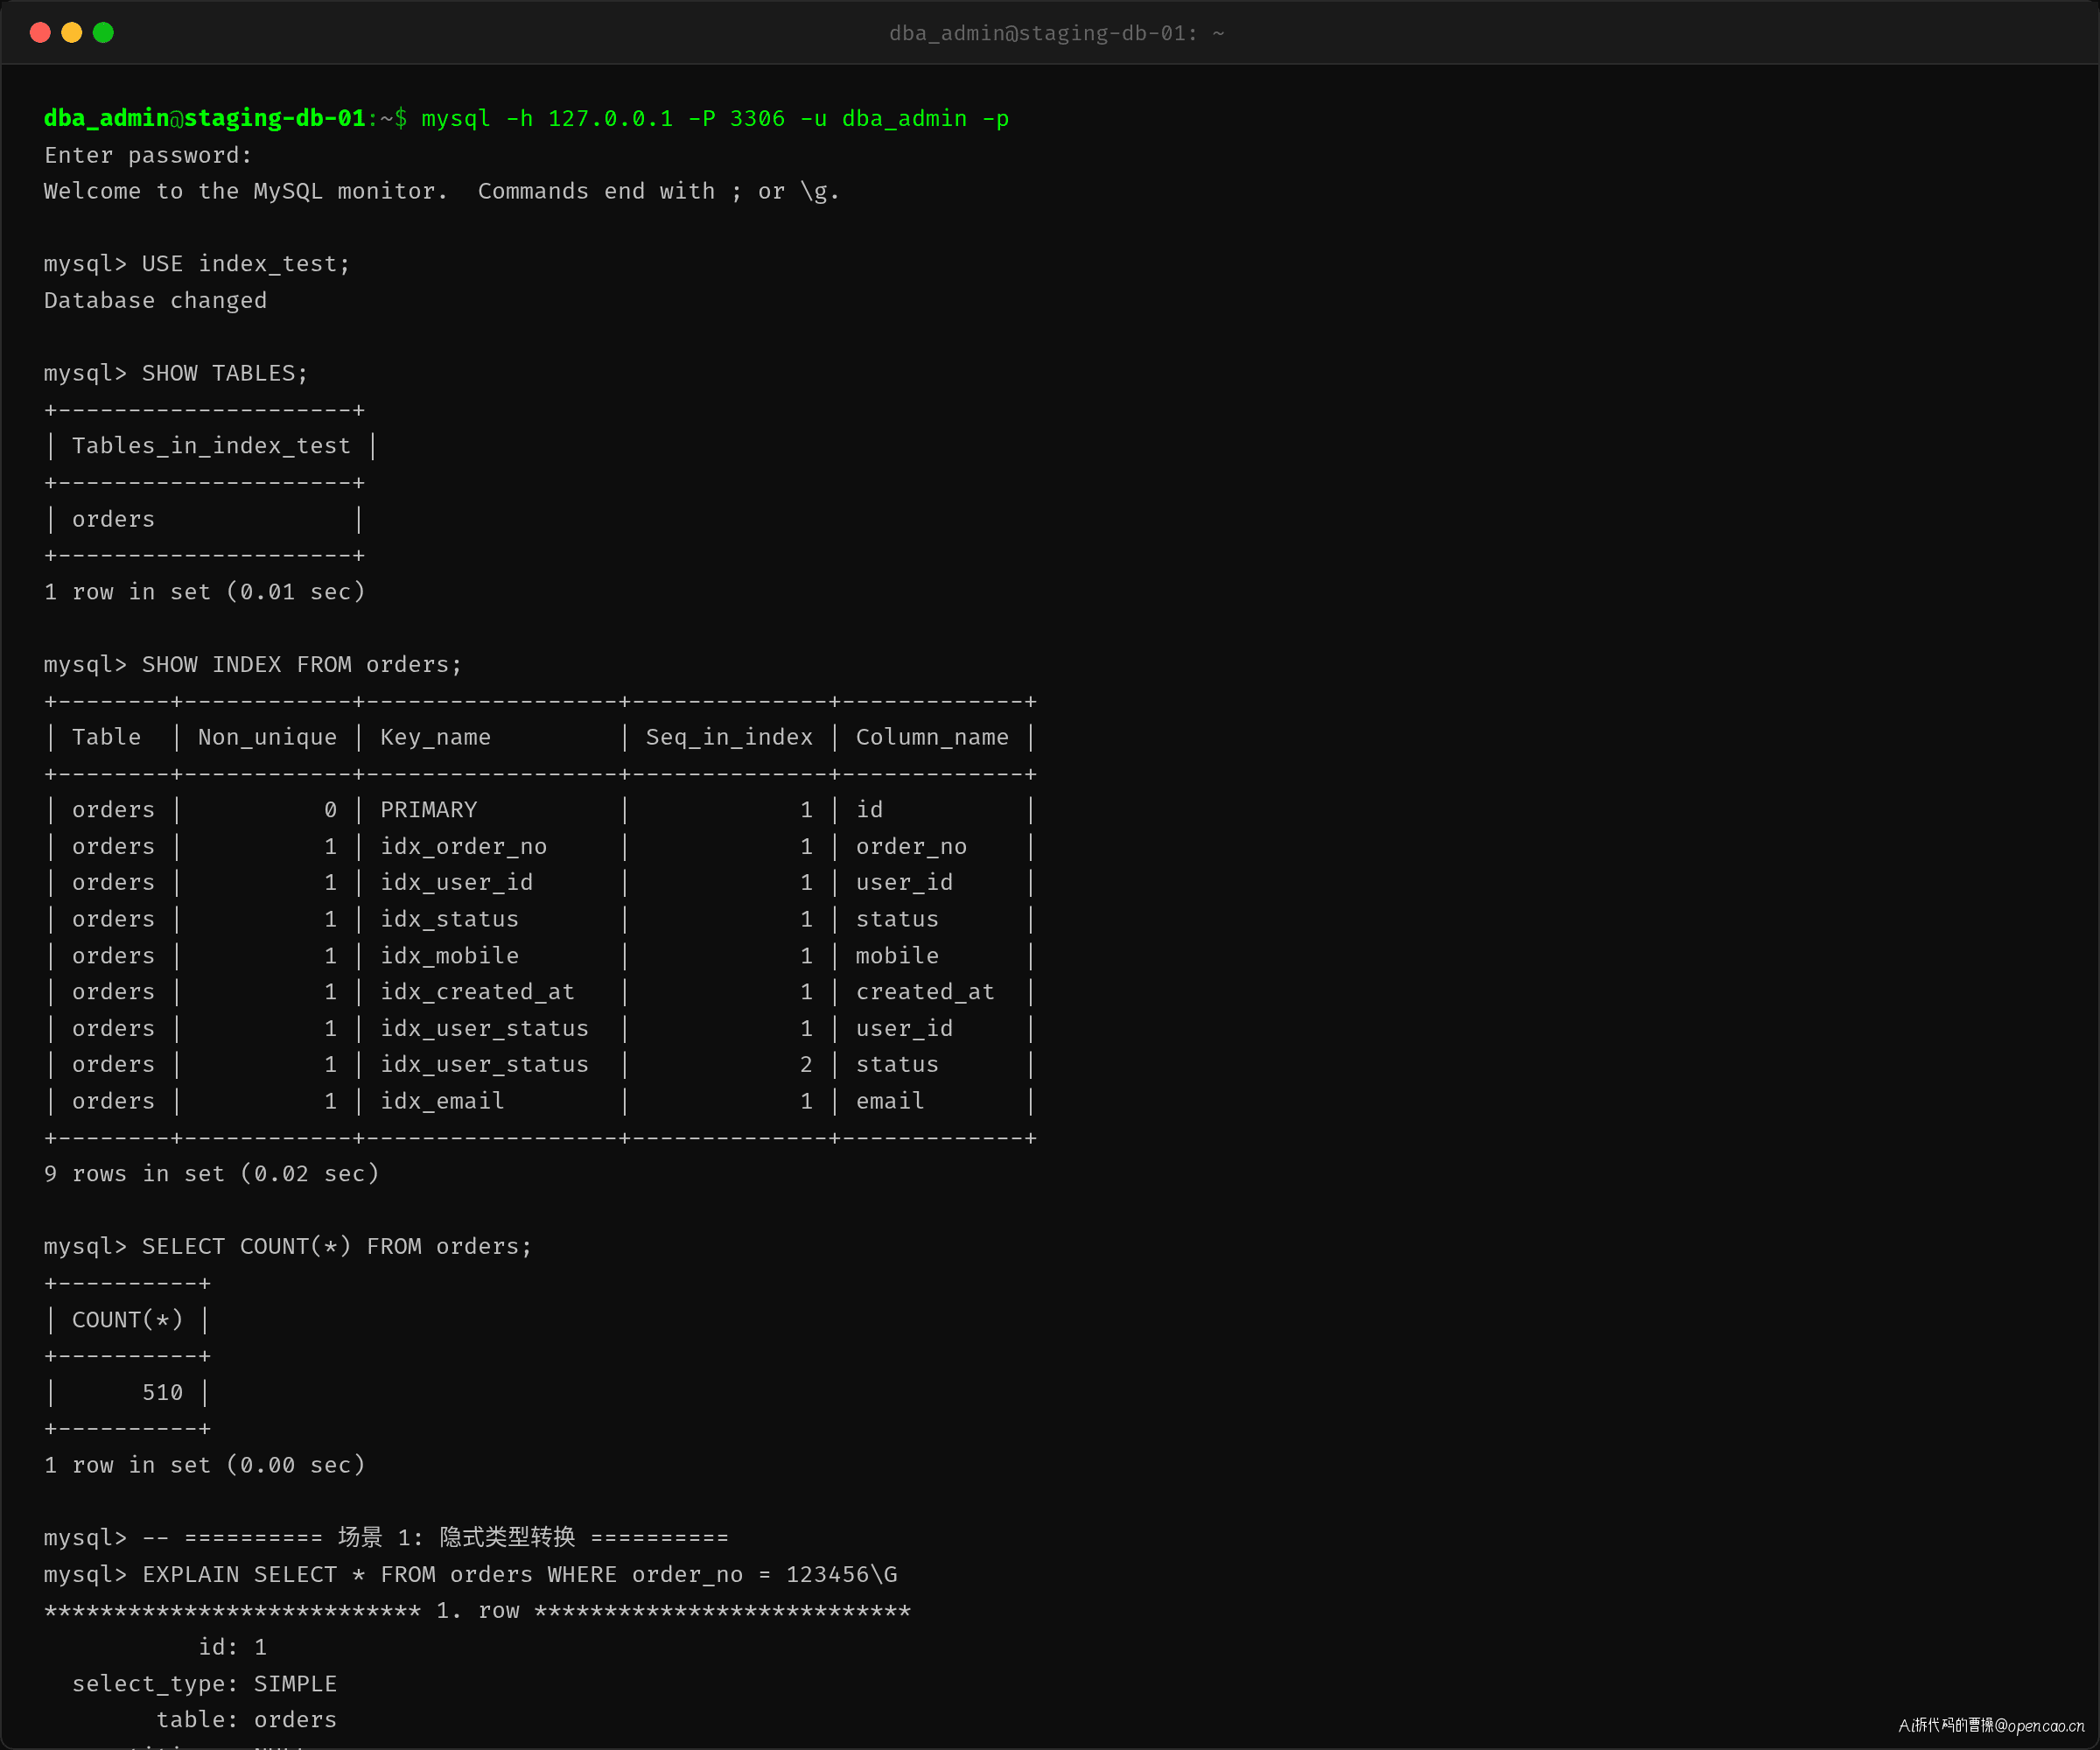Click the 'id: 1' explain field
This screenshot has width=2100, height=1750.
click(x=232, y=1647)
